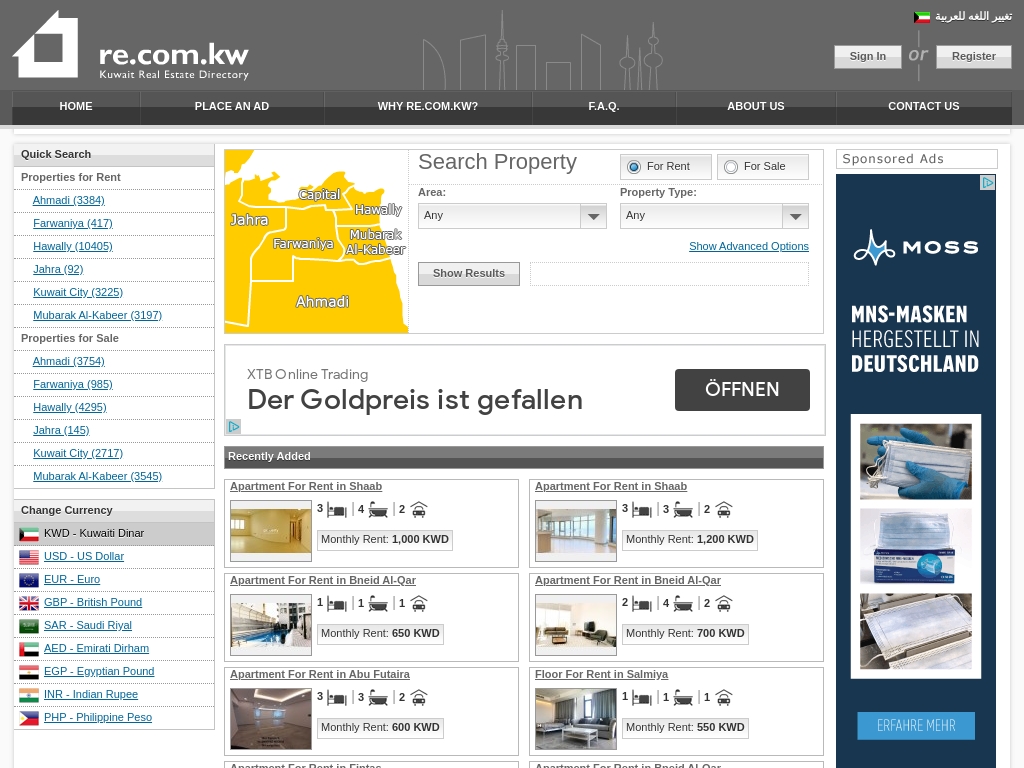Open Kuwait City (3225) rent listings
Viewport: 1024px width, 768px height.
pyautogui.click(x=78, y=292)
